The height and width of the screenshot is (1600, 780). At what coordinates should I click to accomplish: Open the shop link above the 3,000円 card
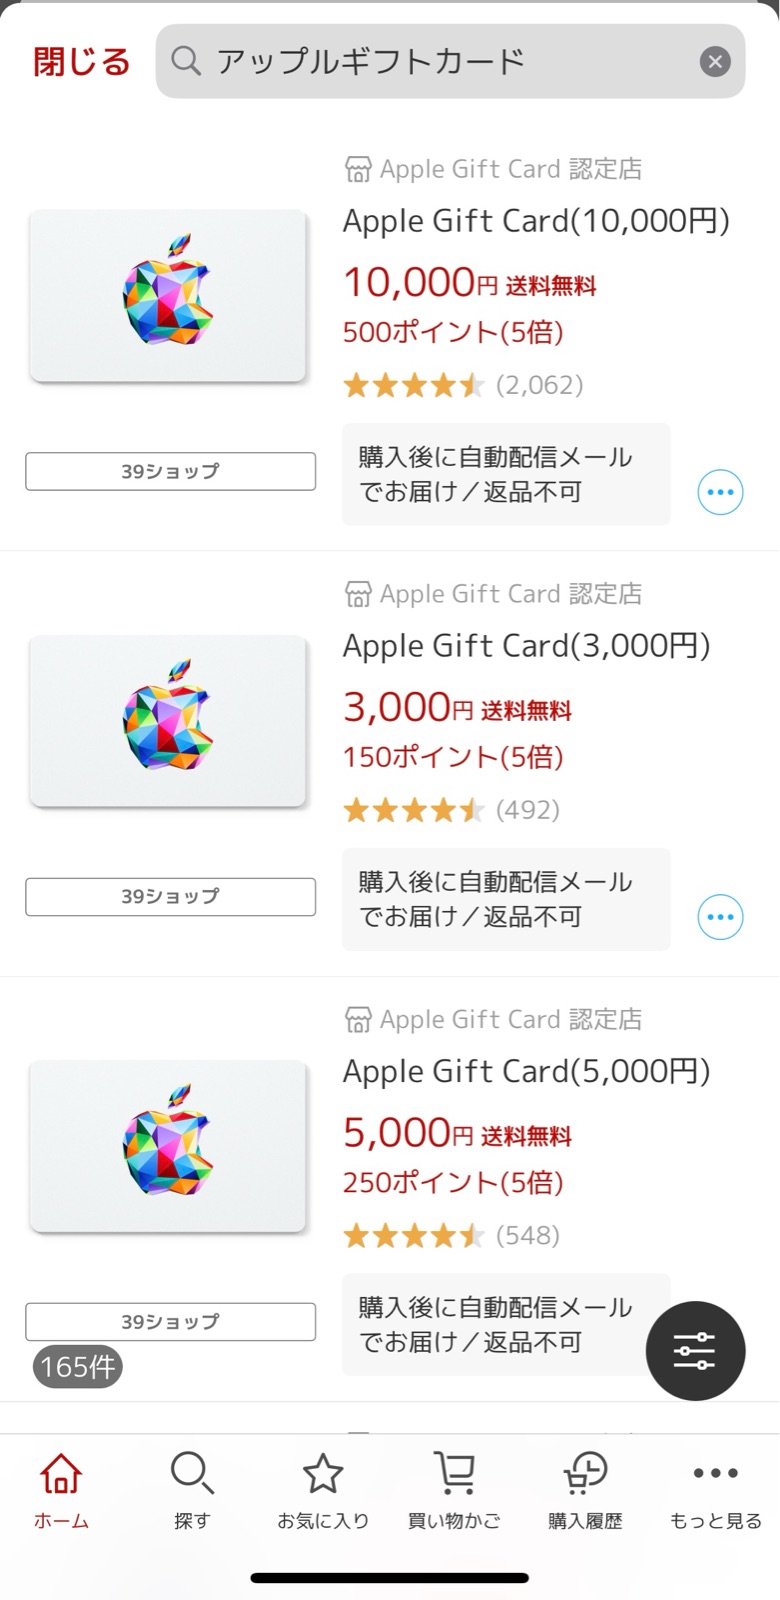494,594
